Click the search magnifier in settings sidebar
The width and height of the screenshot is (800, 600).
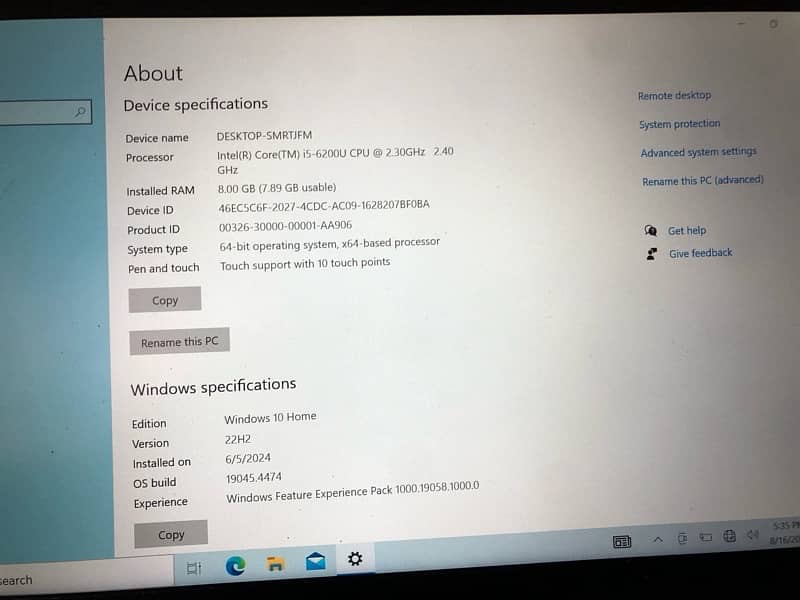pyautogui.click(x=80, y=112)
